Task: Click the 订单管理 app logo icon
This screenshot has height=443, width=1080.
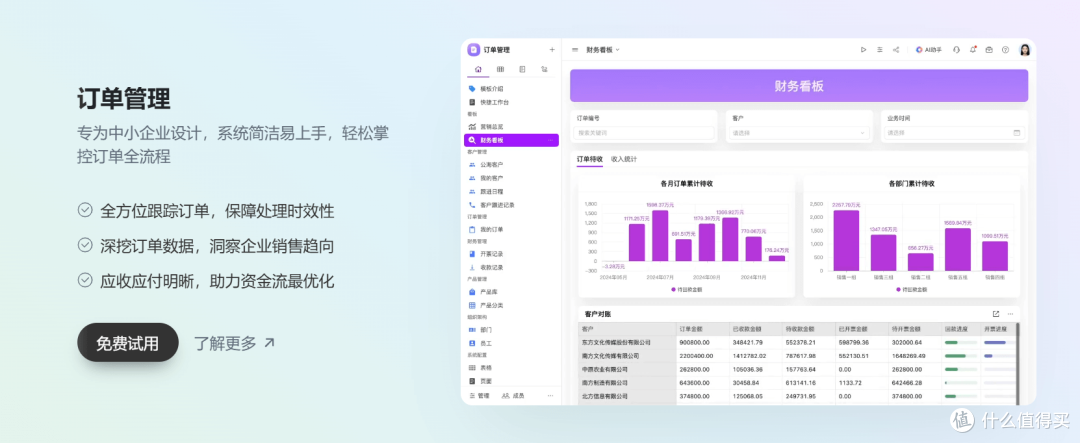Action: 473,50
